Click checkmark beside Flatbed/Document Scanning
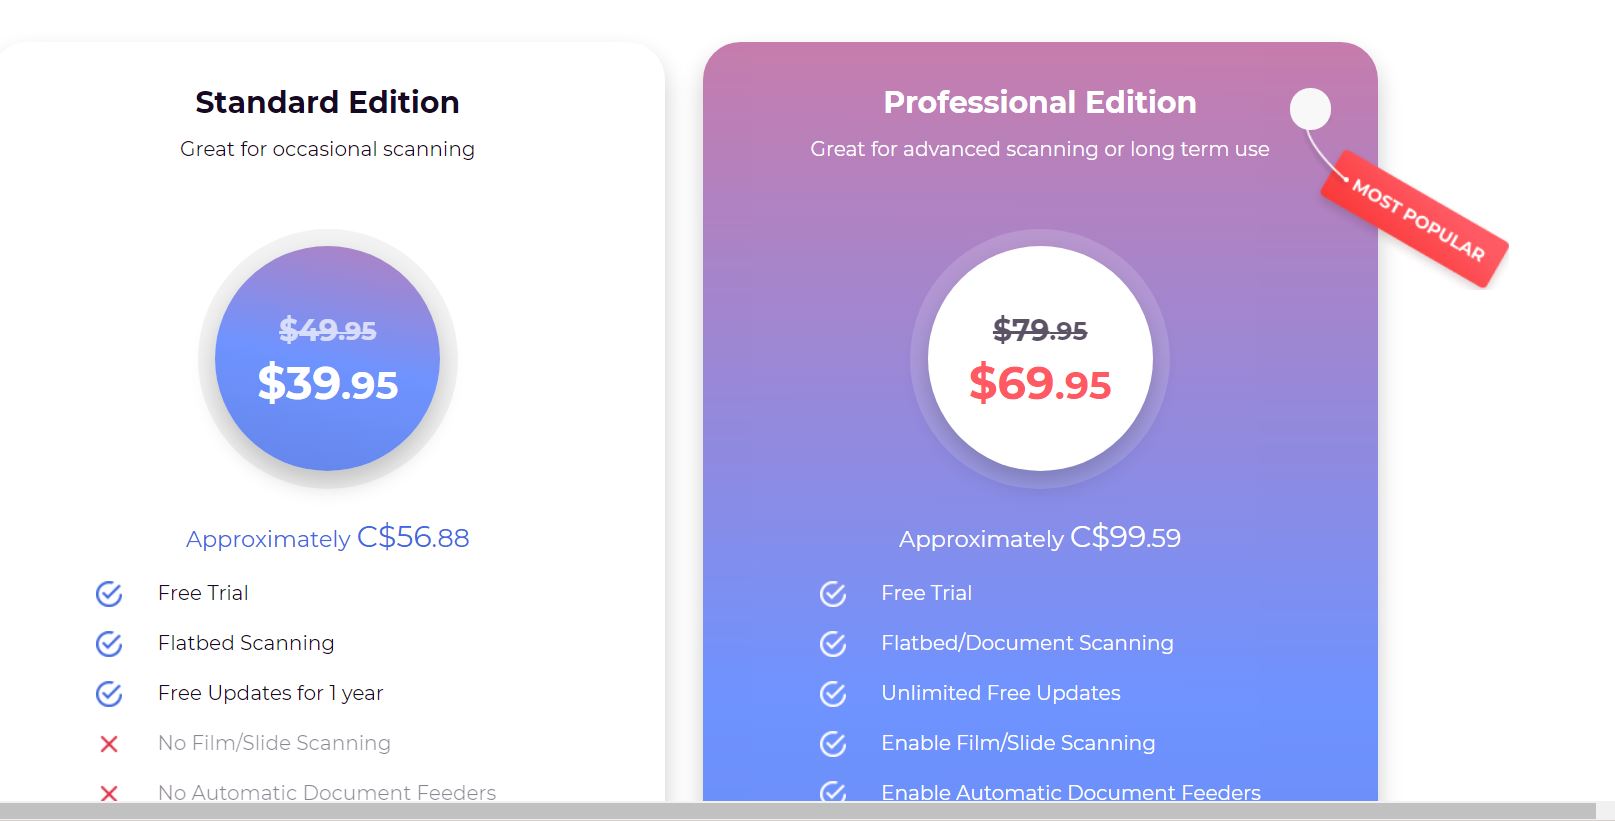This screenshot has width=1615, height=821. [x=833, y=644]
